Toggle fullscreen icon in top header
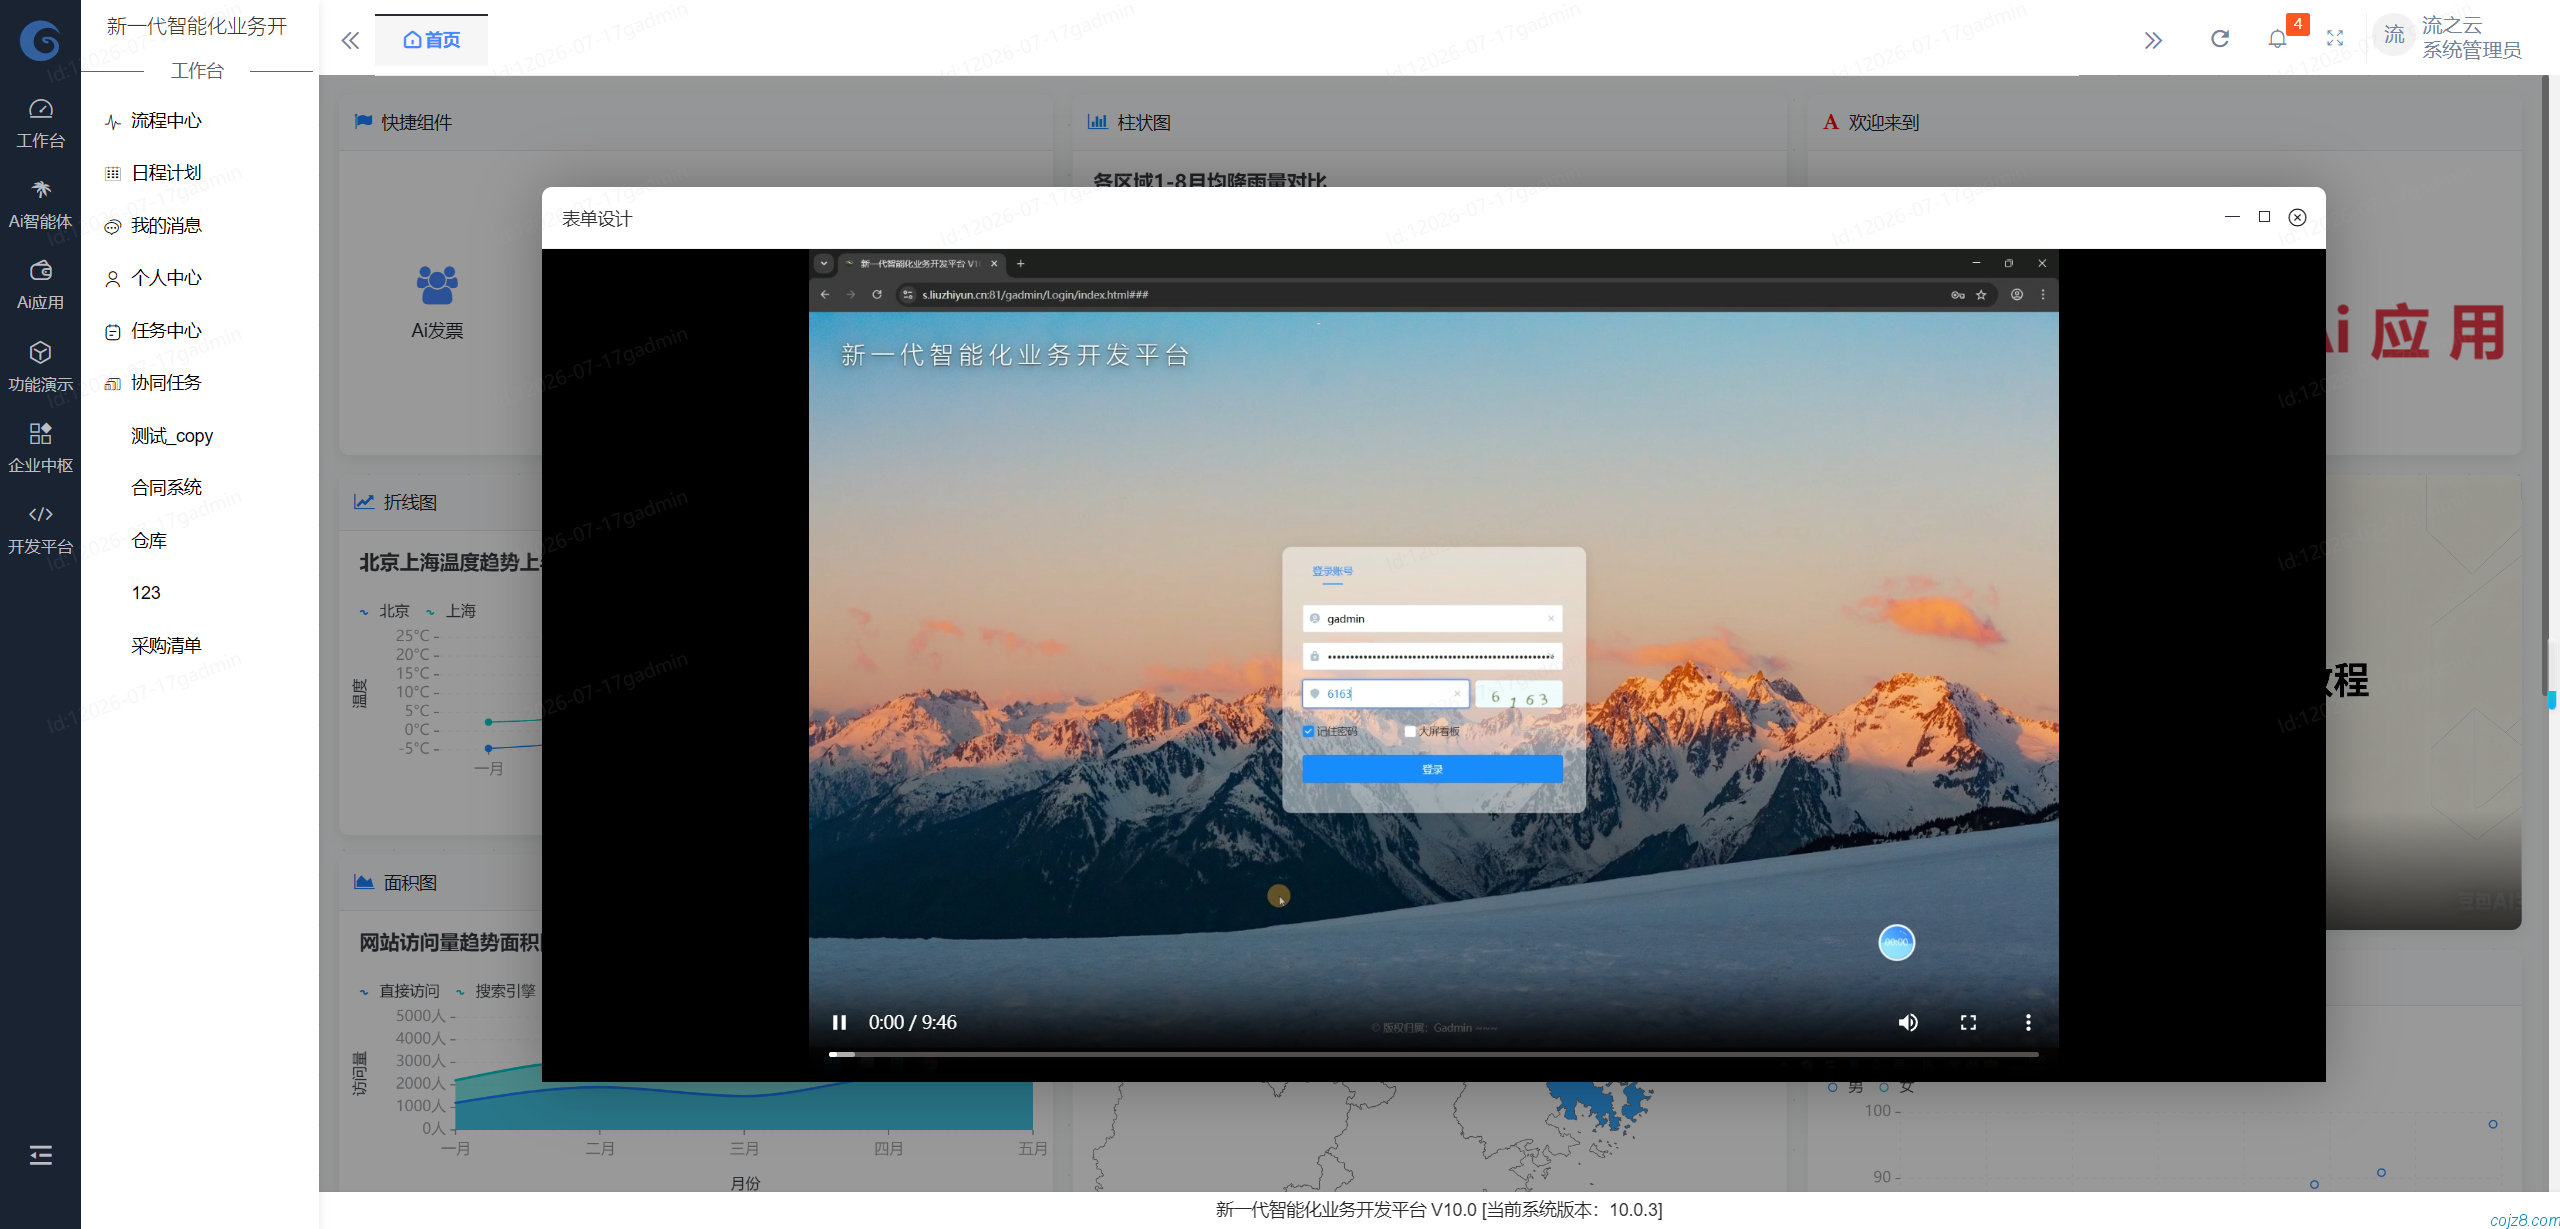 click(2335, 39)
